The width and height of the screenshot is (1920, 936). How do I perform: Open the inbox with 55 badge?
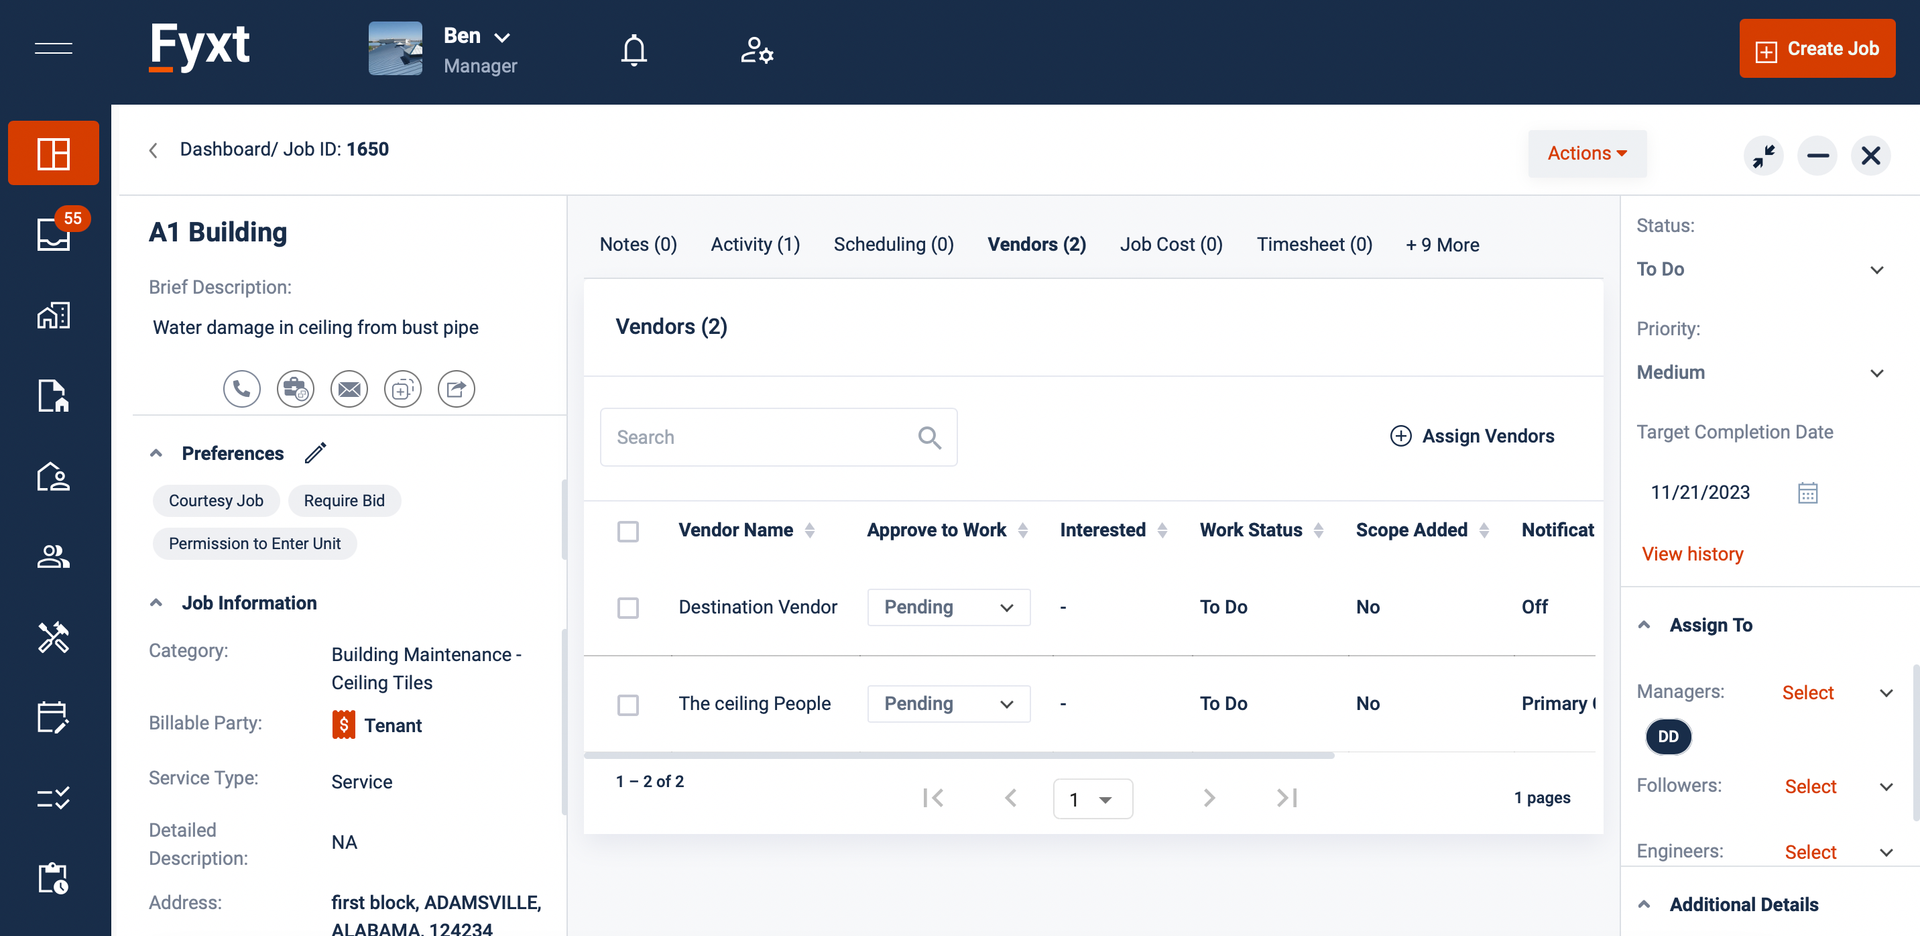coord(54,234)
